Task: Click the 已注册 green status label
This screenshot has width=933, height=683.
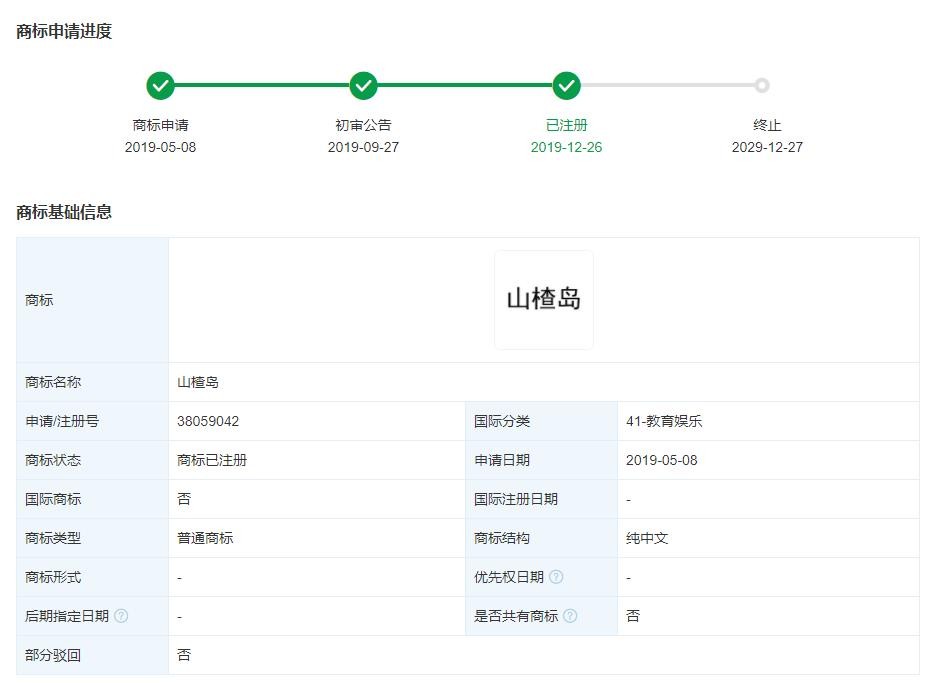Action: point(566,125)
